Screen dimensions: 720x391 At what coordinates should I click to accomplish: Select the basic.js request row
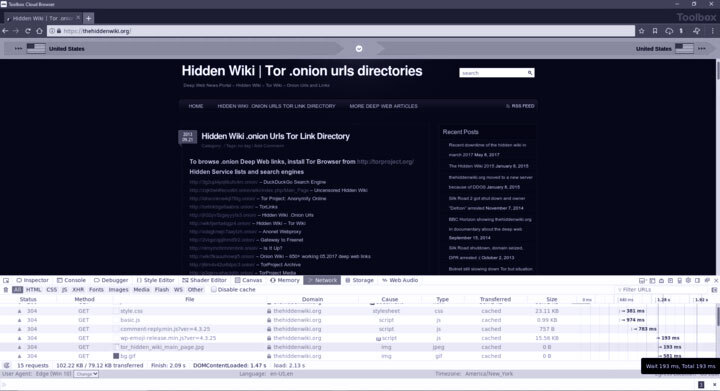[x=357, y=320]
